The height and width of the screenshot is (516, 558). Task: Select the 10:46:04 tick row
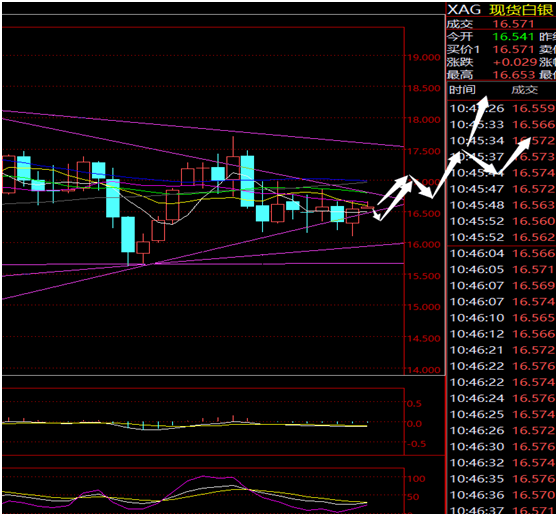(x=502, y=253)
